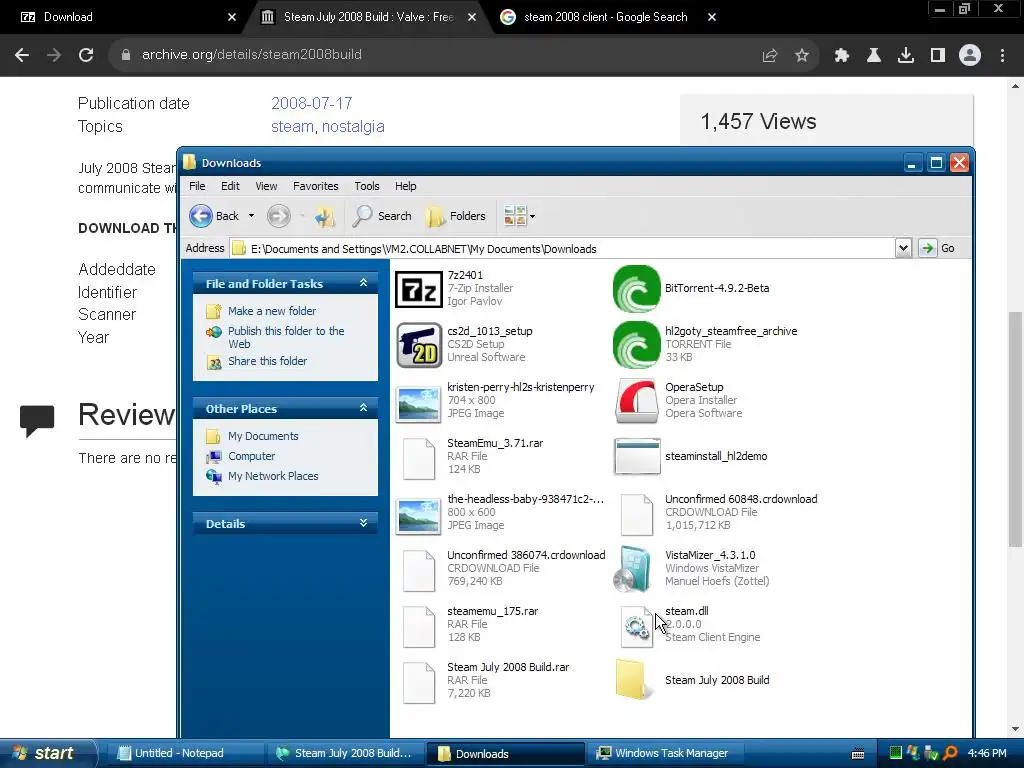Image resolution: width=1024 pixels, height=768 pixels.
Task: Click the 2008-07-17 publication date link
Action: coord(312,103)
